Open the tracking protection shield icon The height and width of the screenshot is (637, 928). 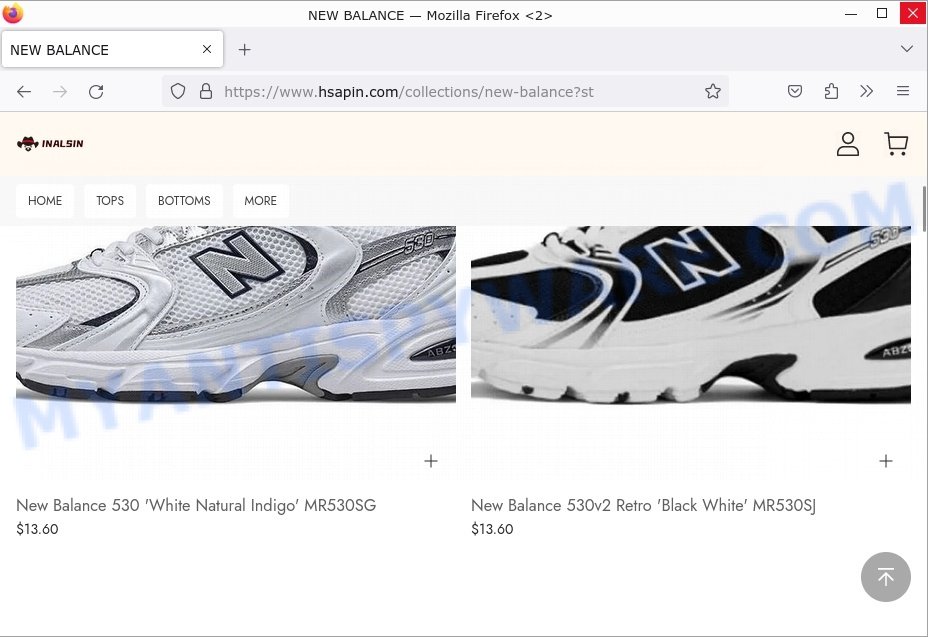178,91
